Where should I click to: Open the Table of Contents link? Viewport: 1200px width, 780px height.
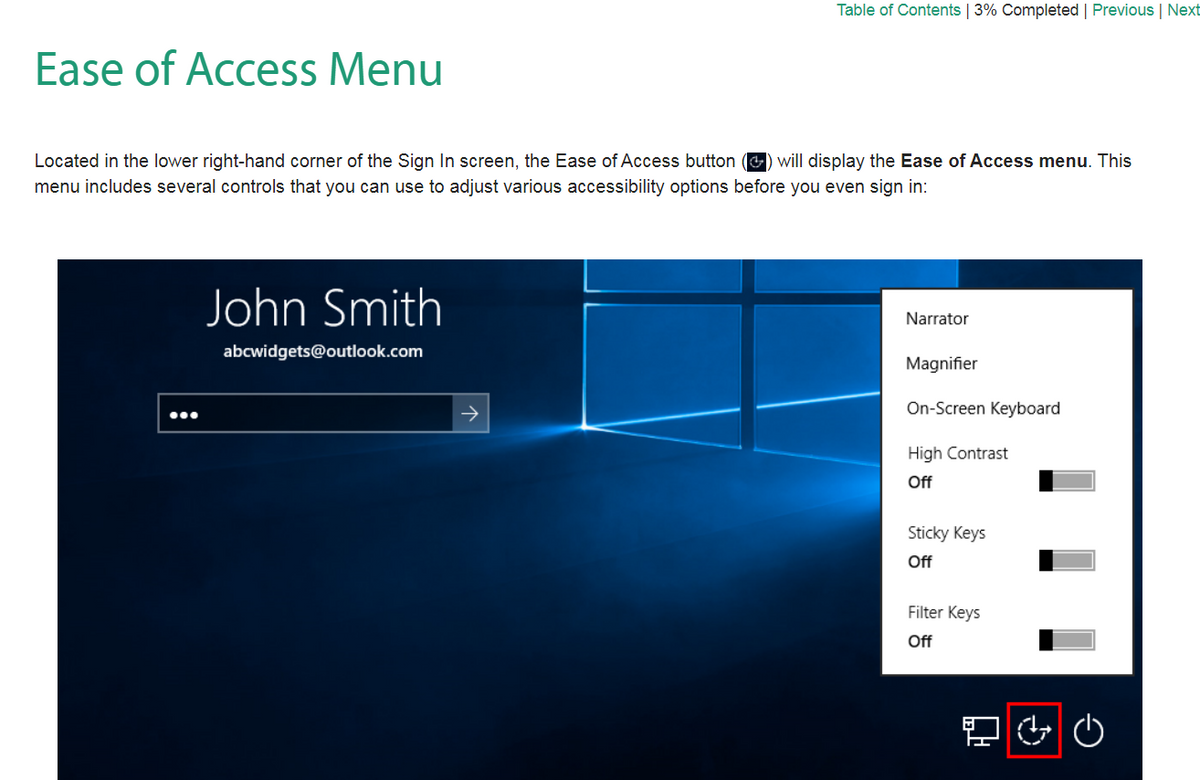[898, 9]
